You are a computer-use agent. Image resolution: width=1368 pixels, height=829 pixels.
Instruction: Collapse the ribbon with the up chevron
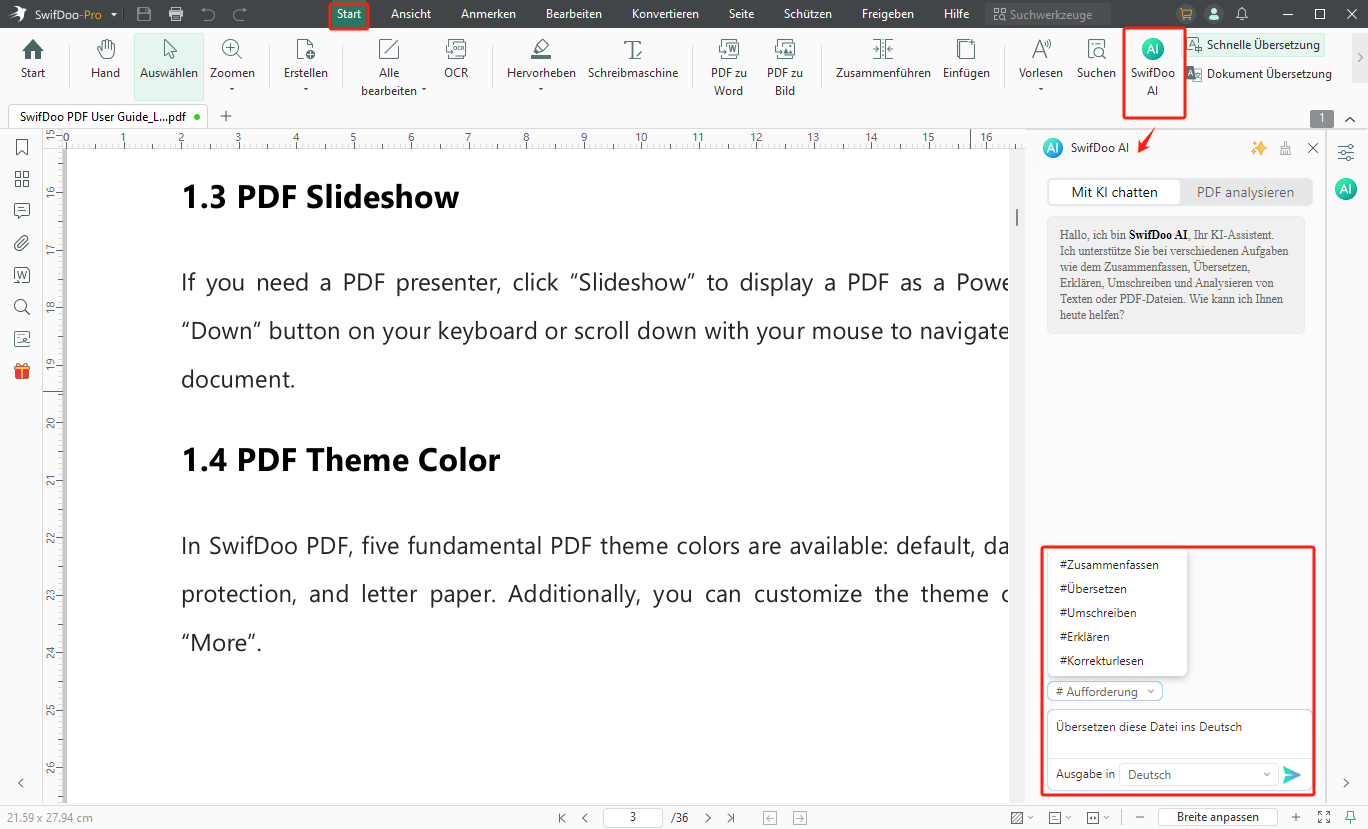pyautogui.click(x=1350, y=119)
